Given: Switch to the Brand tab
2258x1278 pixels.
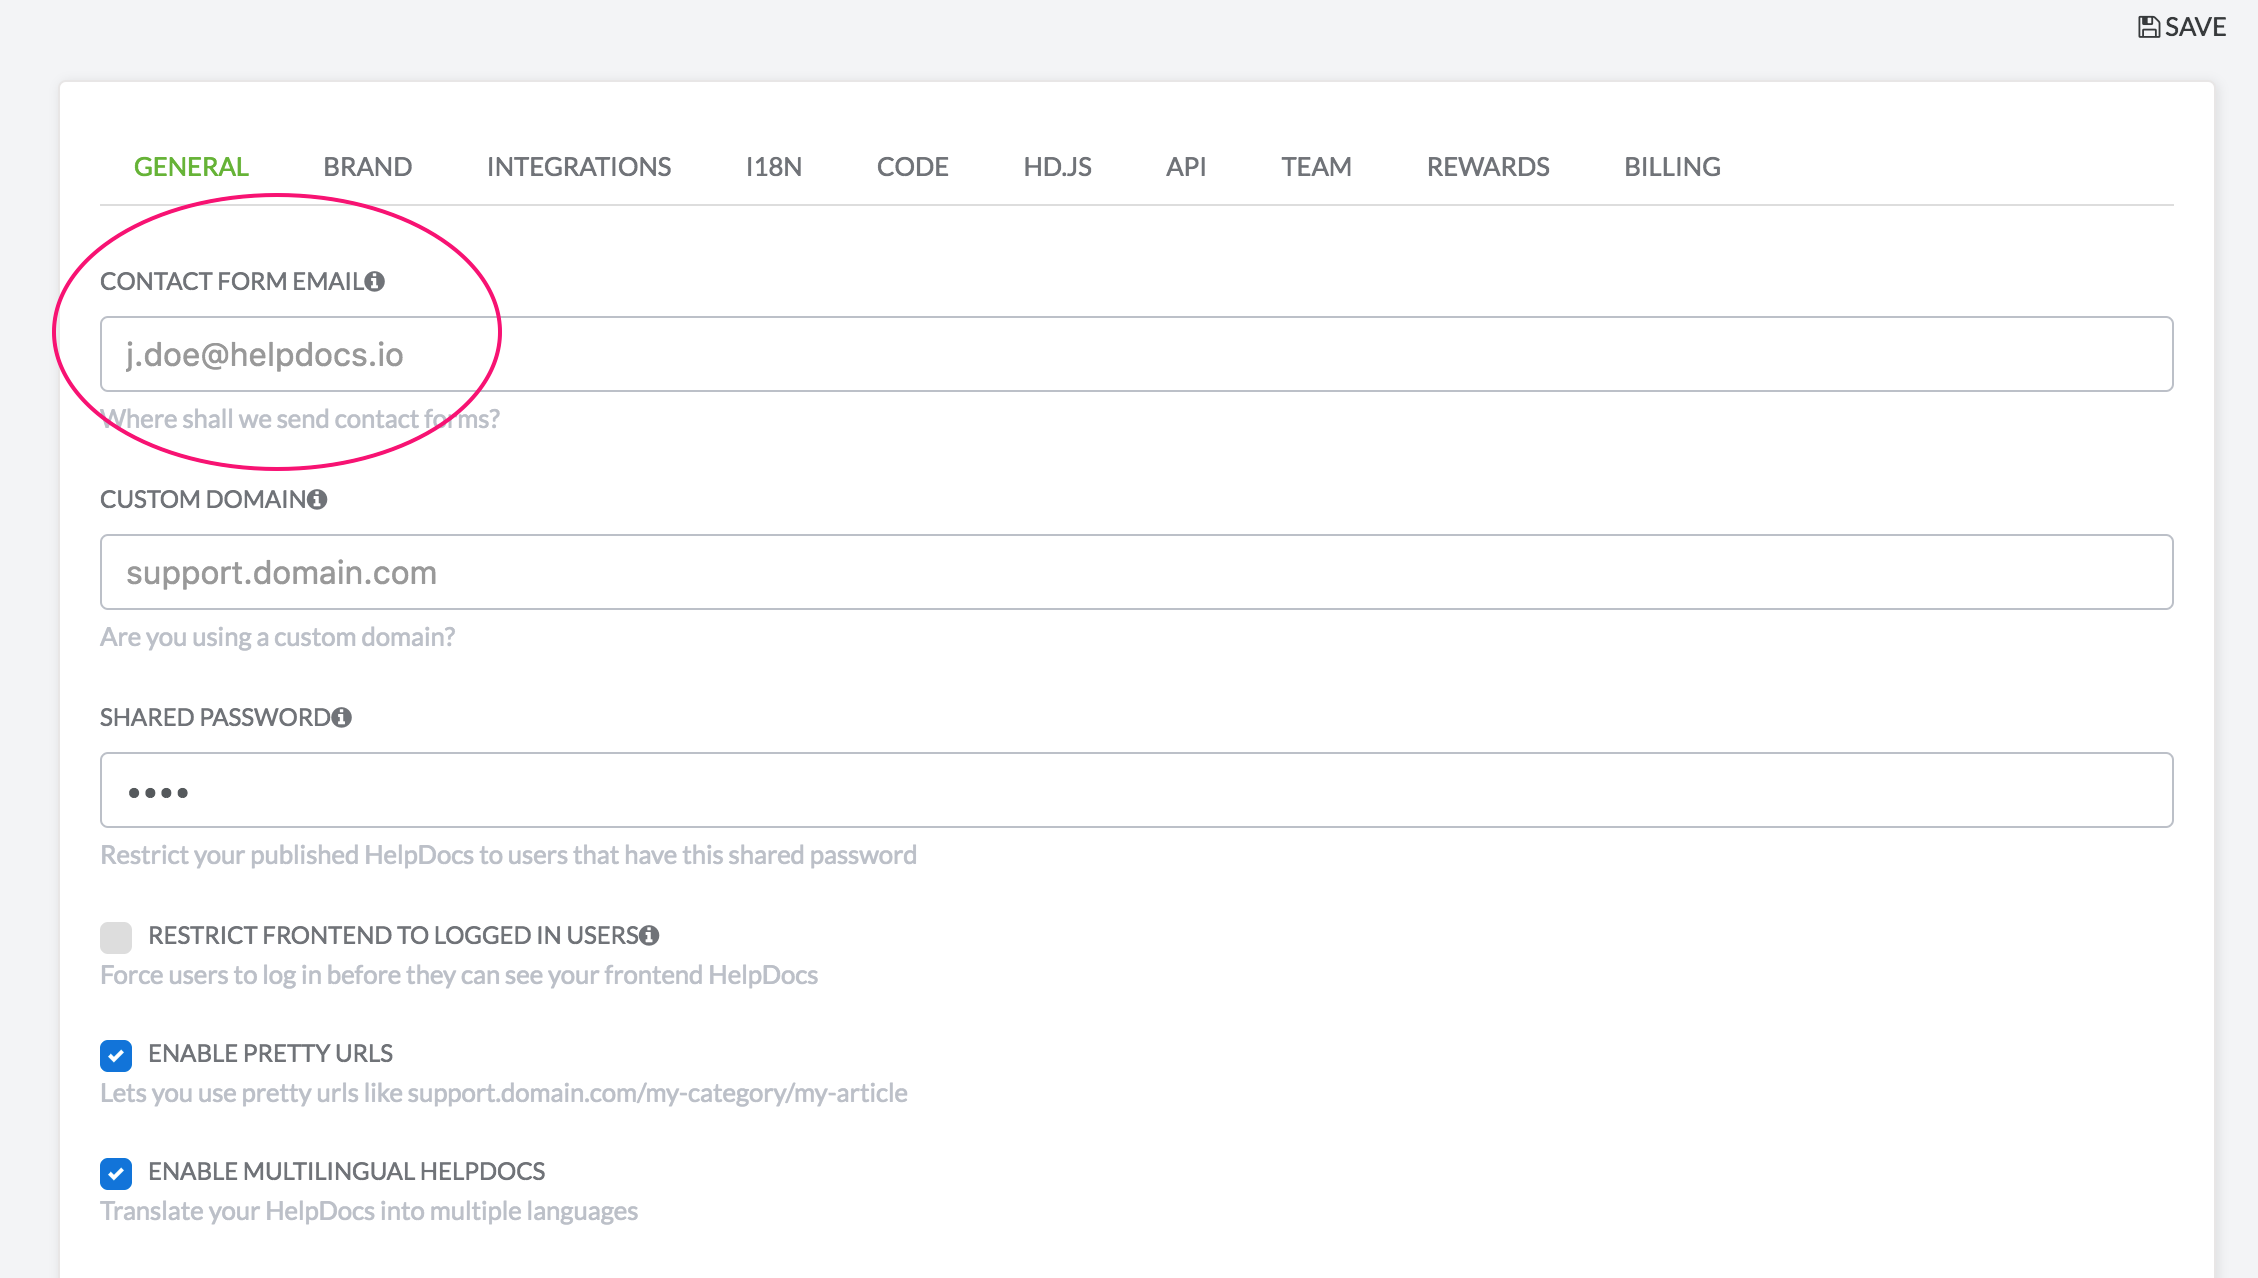Looking at the screenshot, I should (367, 167).
